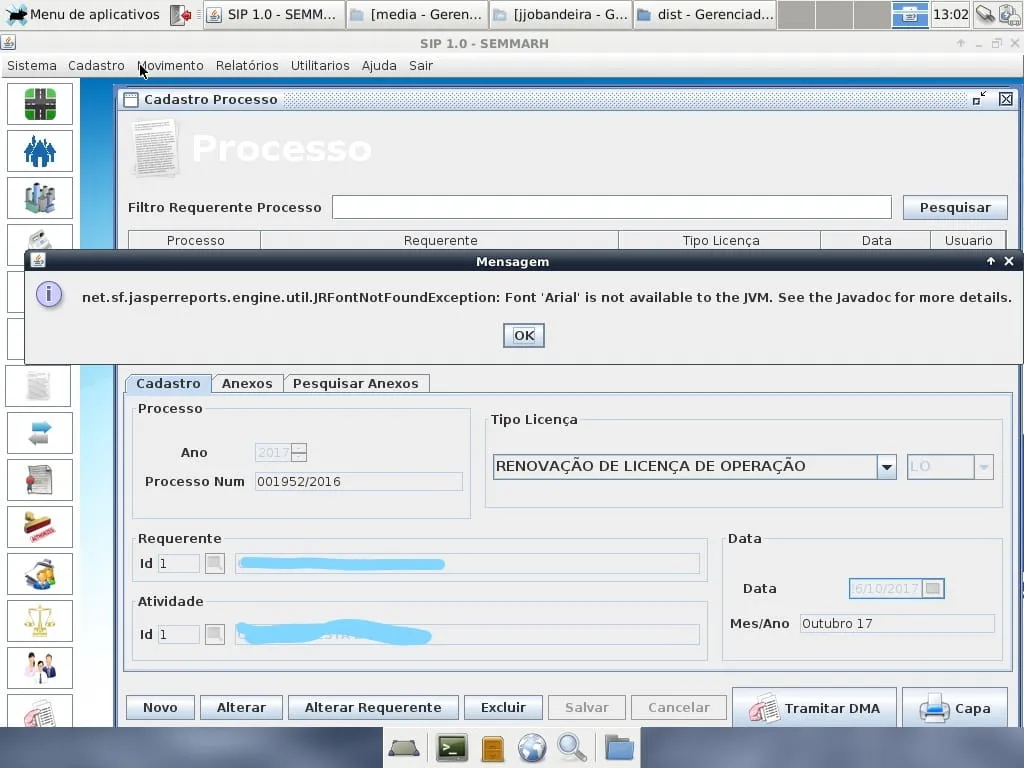Click the Atividade Id field

(178, 634)
